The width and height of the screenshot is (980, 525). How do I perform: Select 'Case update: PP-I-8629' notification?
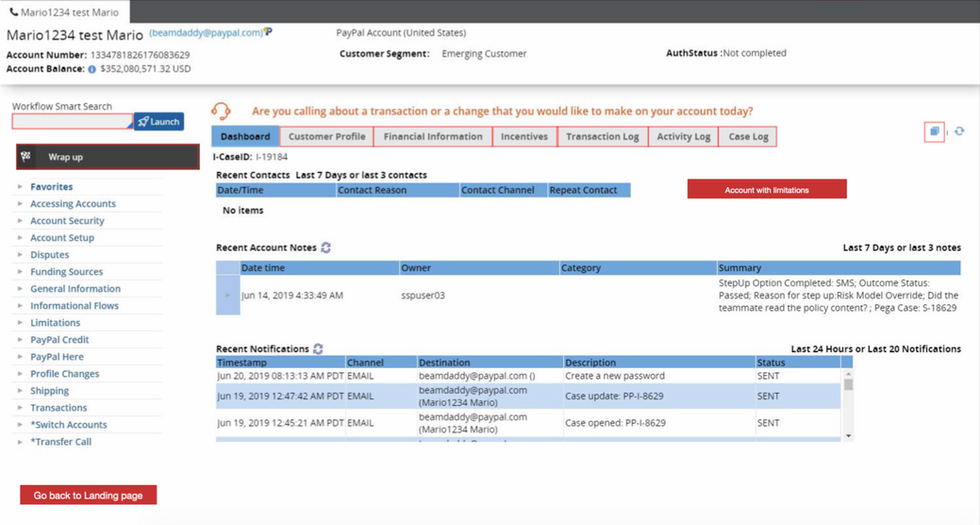tap(528, 396)
